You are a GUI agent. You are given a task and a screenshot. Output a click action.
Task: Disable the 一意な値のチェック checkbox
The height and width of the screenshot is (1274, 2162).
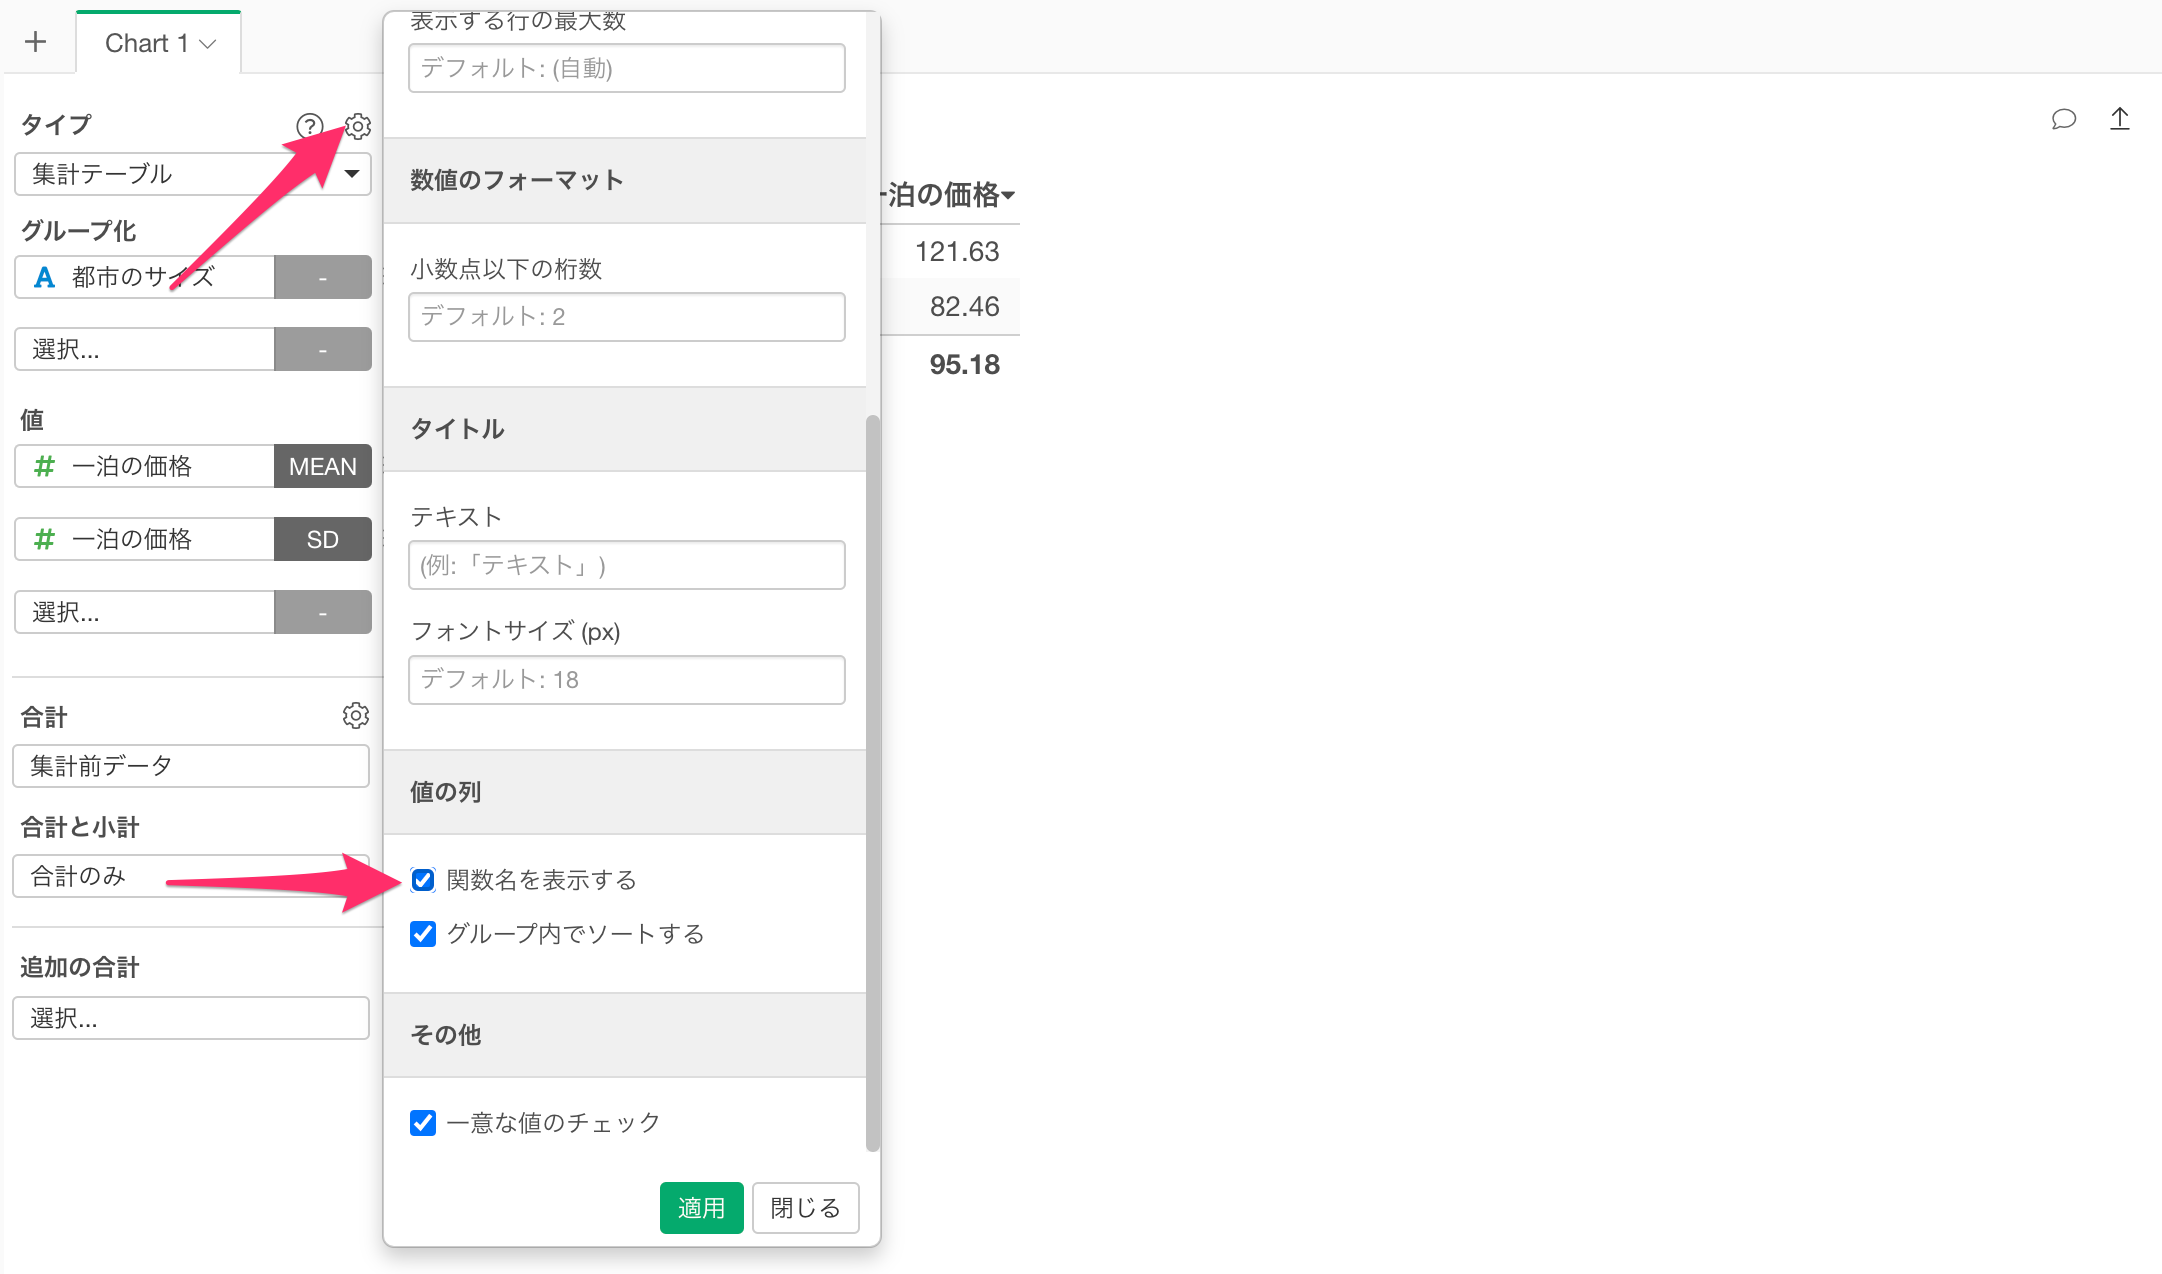point(423,1123)
